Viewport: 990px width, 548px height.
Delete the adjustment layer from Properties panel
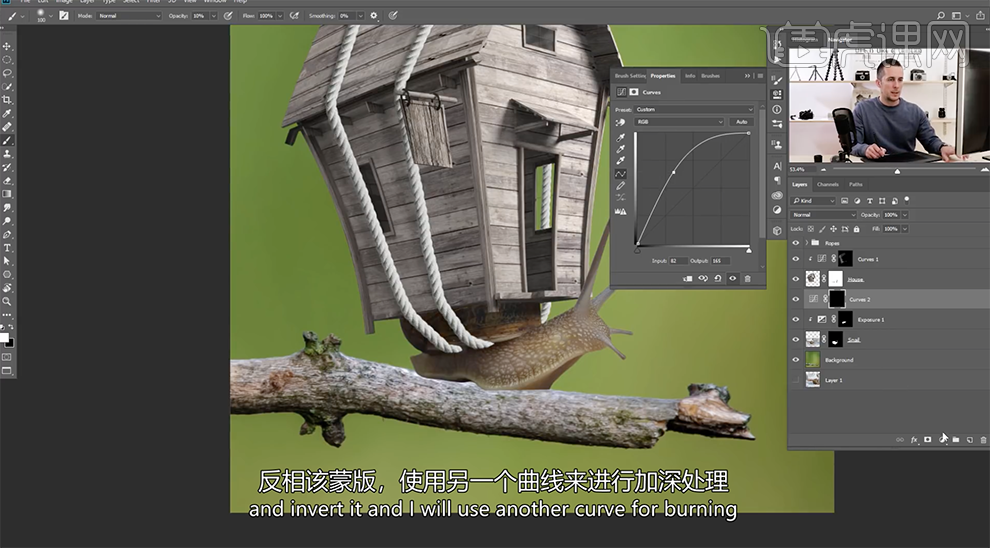click(x=748, y=278)
